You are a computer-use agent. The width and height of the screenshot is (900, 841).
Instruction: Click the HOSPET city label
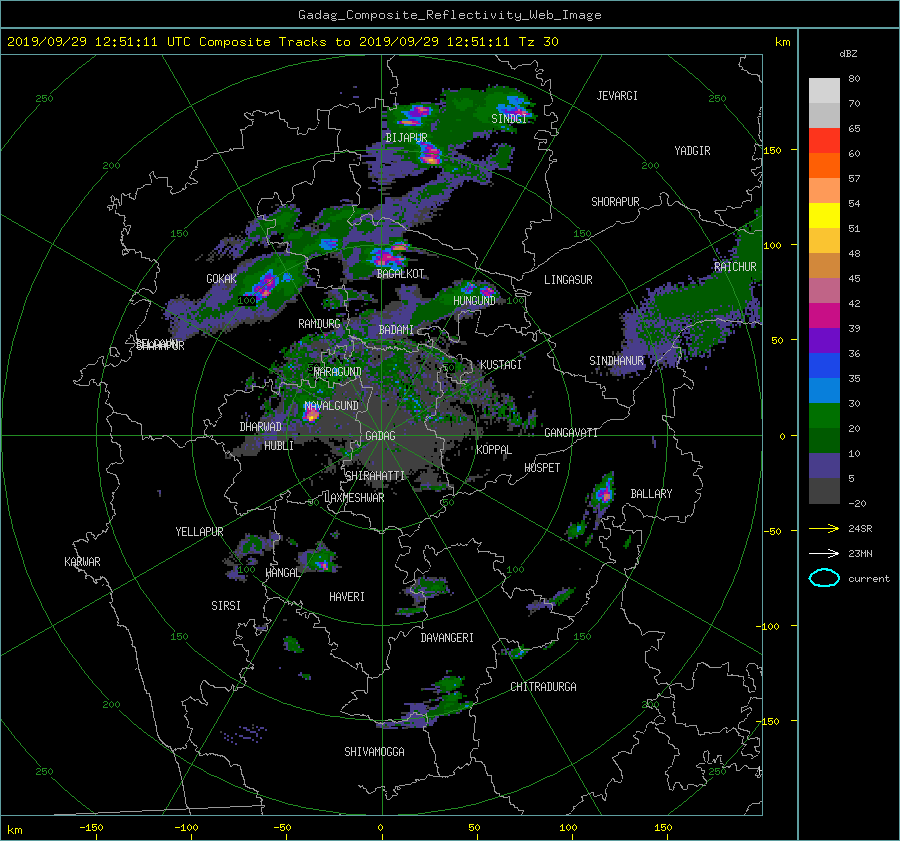pos(542,468)
